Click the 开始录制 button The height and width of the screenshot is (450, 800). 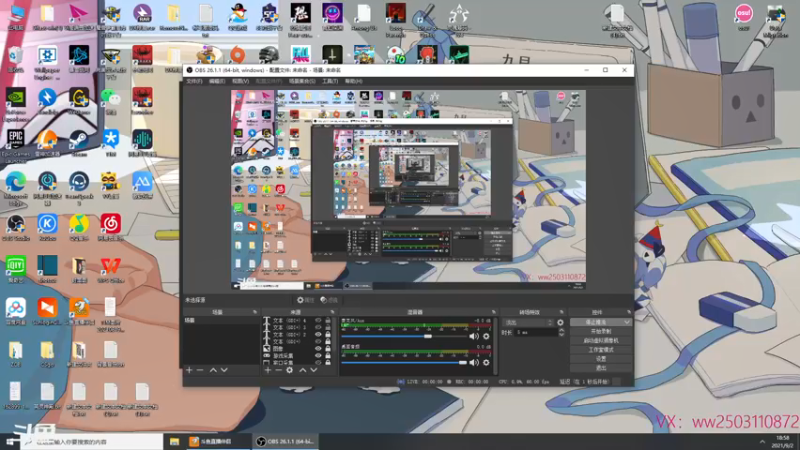point(601,332)
